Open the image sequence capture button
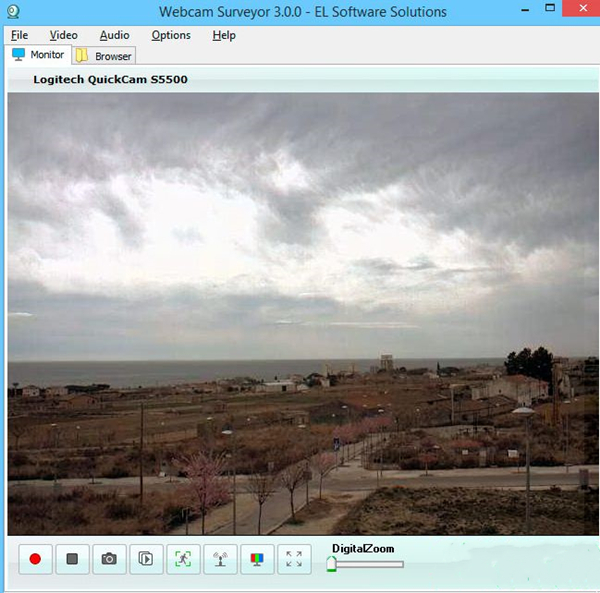 pos(146,559)
